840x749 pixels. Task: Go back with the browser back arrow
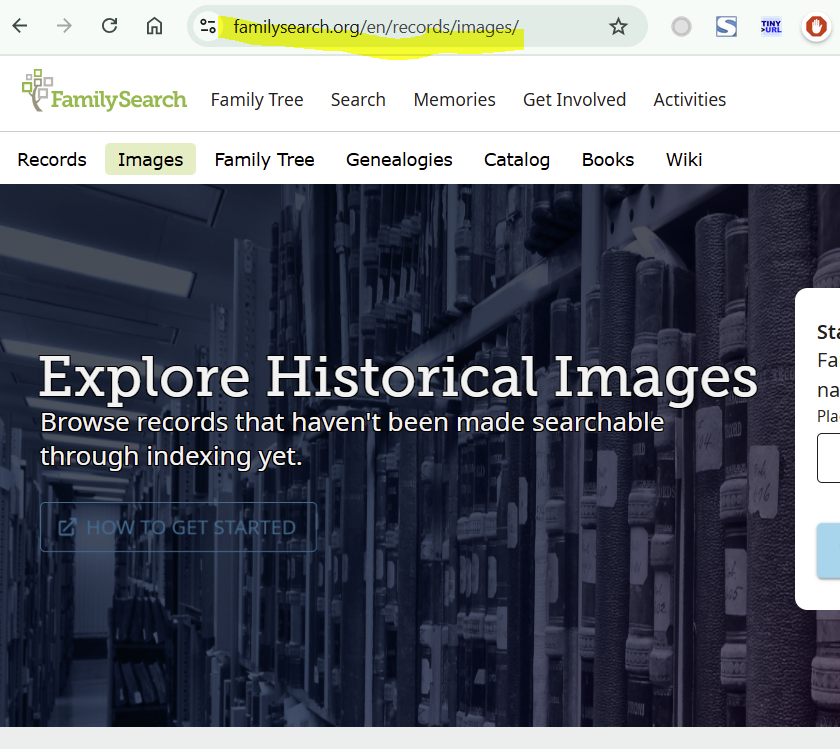point(20,26)
